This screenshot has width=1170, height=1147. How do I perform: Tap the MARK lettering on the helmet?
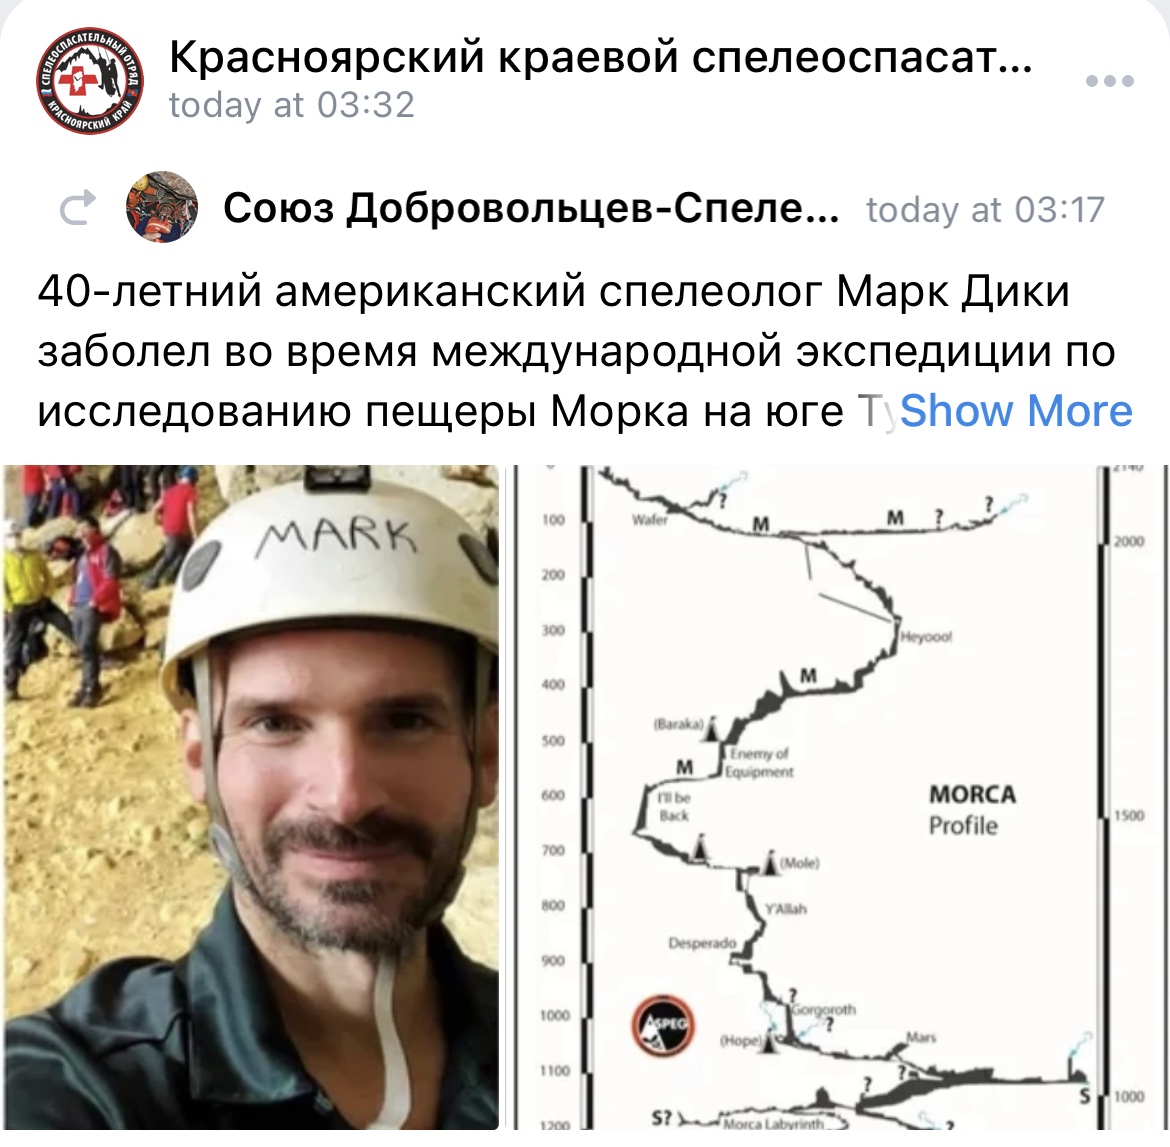[x=336, y=537]
